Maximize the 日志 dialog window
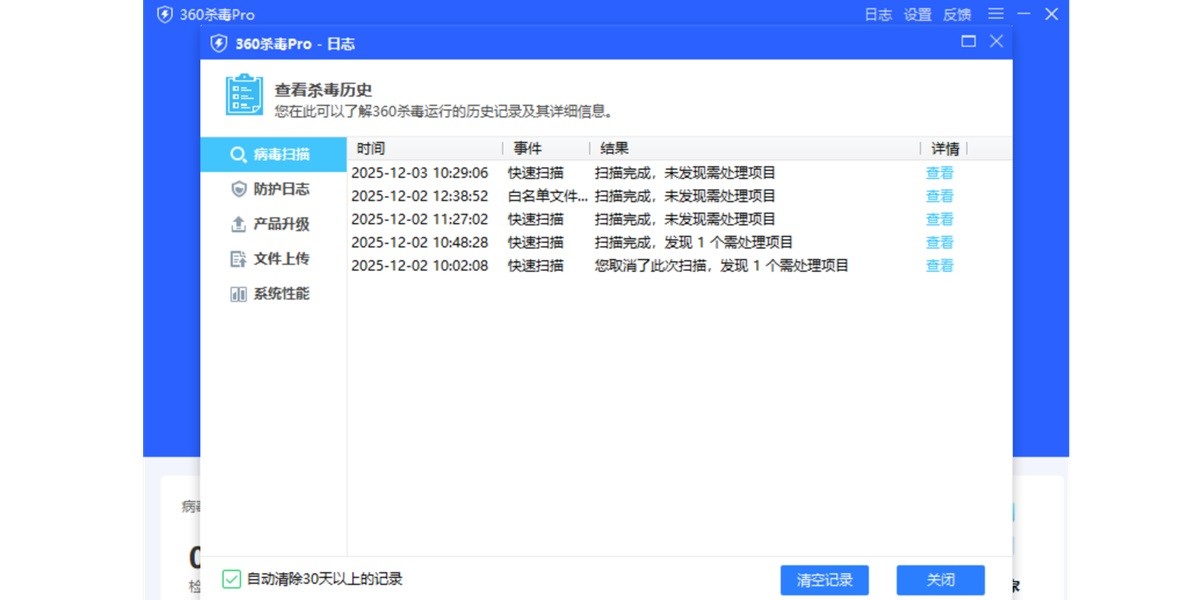The width and height of the screenshot is (1200, 600). pos(968,42)
